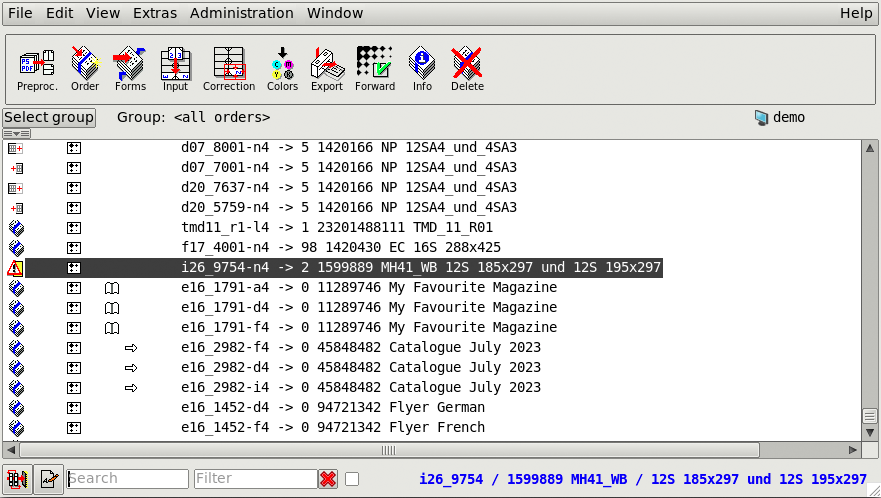
Task: Select e16_2982-d4 Catalogue July 2023
Action: point(361,368)
